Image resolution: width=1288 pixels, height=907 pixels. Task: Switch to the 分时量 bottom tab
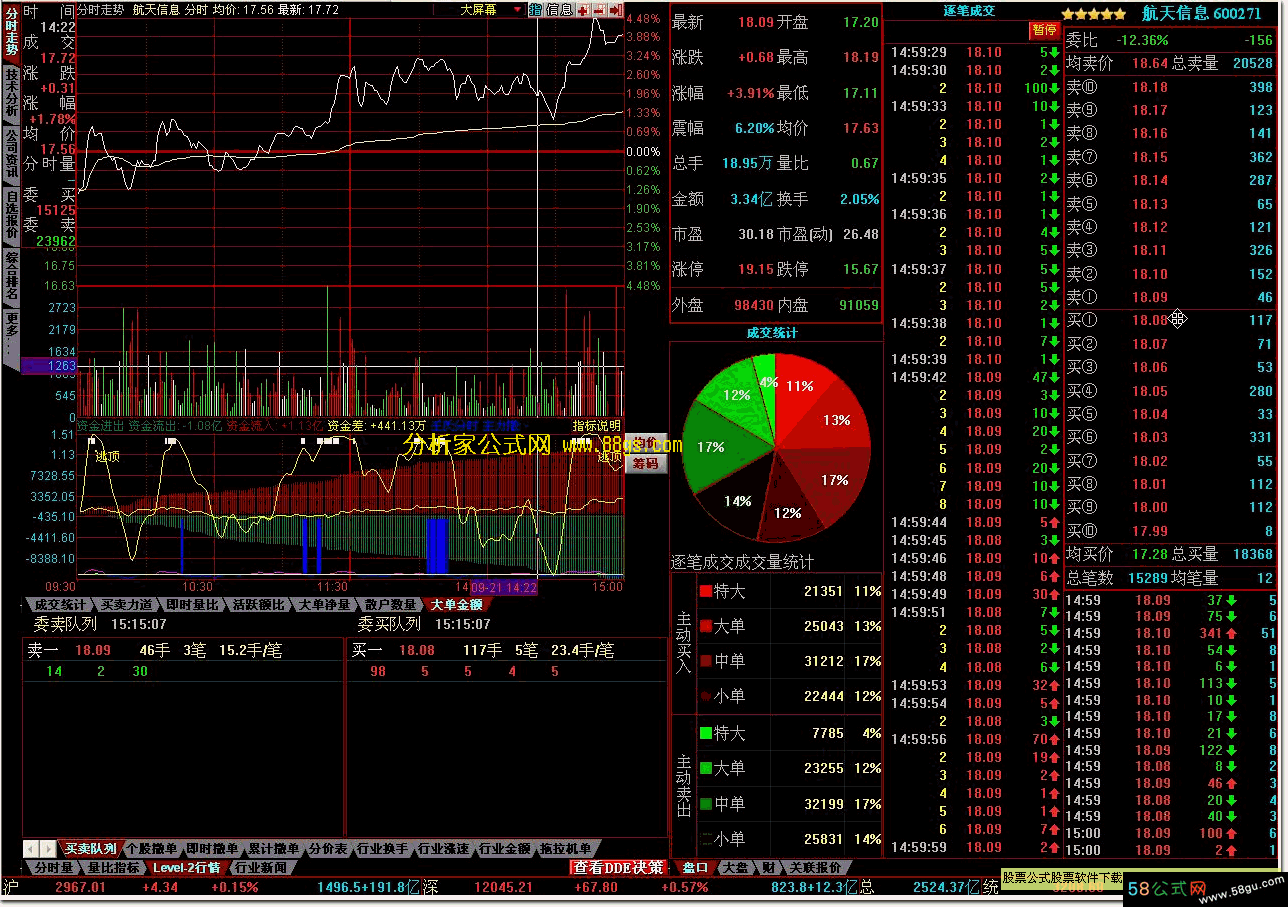(54, 867)
